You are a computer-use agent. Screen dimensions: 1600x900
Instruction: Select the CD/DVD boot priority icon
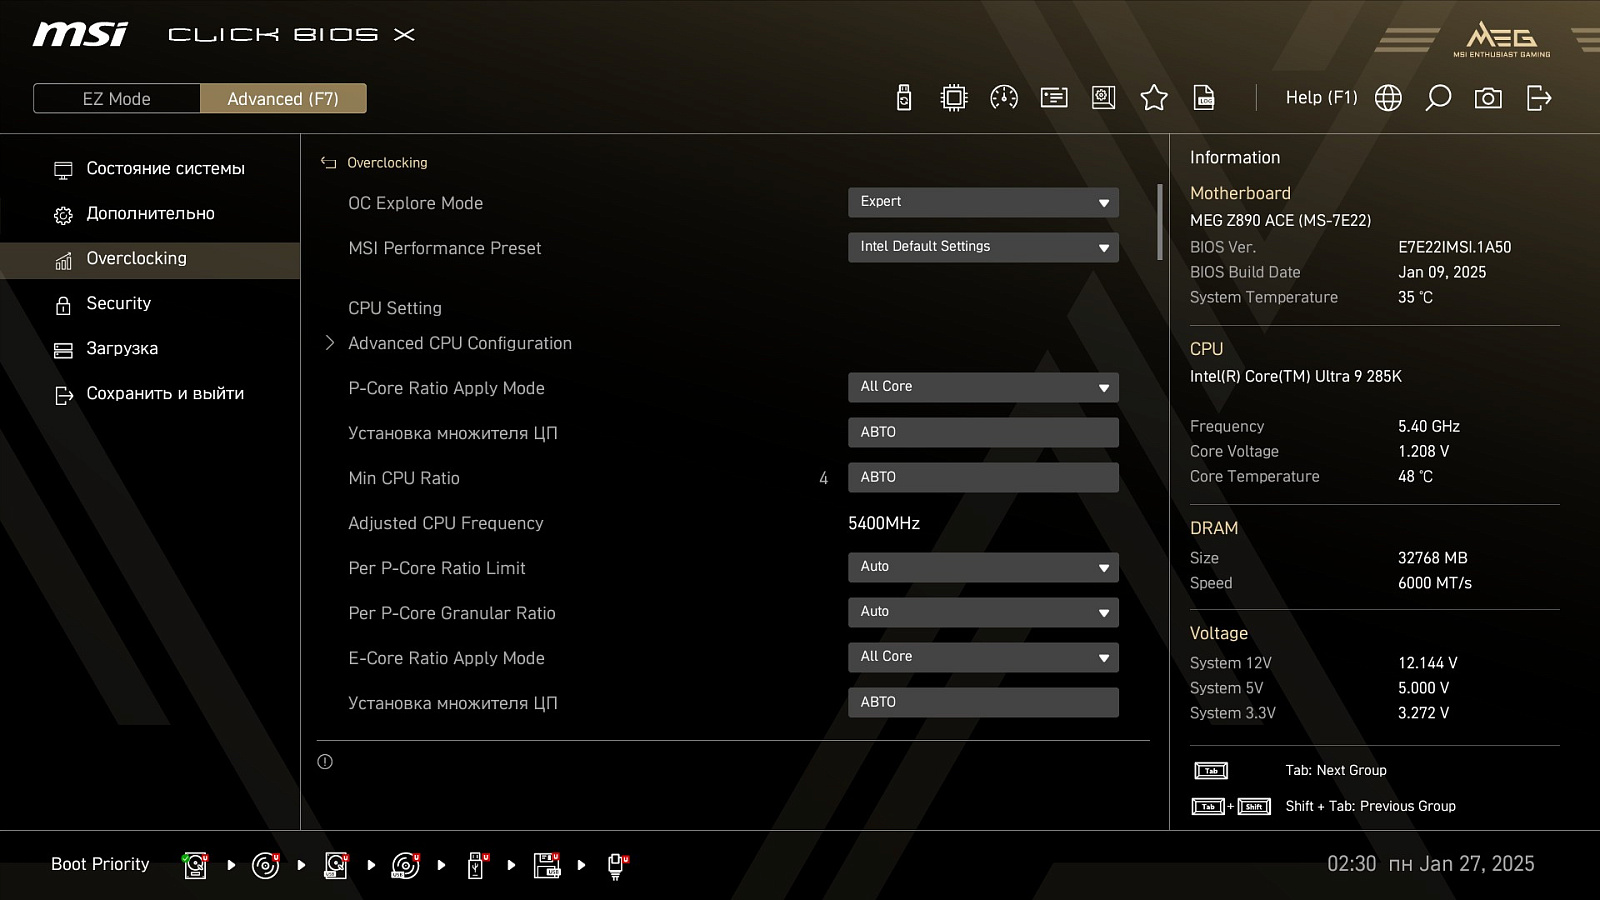click(x=265, y=865)
